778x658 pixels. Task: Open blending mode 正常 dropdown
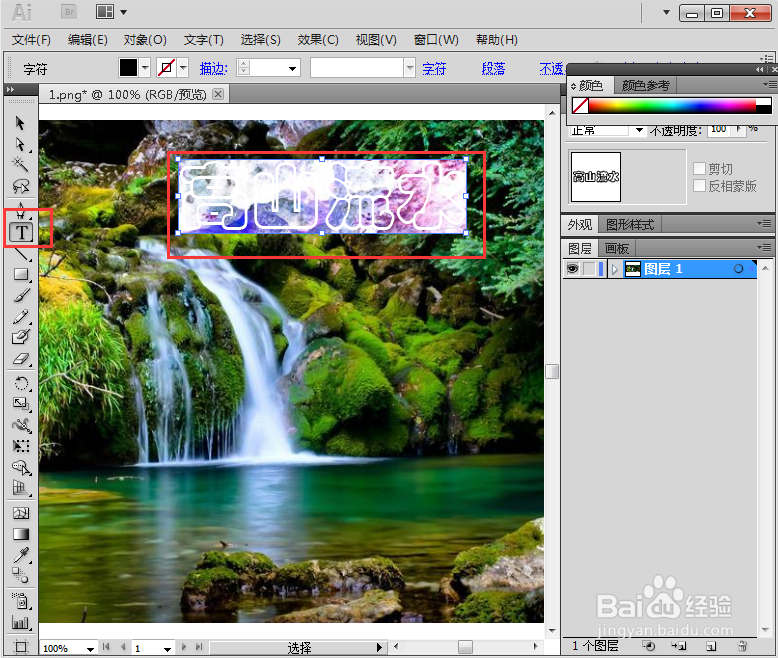(x=639, y=131)
